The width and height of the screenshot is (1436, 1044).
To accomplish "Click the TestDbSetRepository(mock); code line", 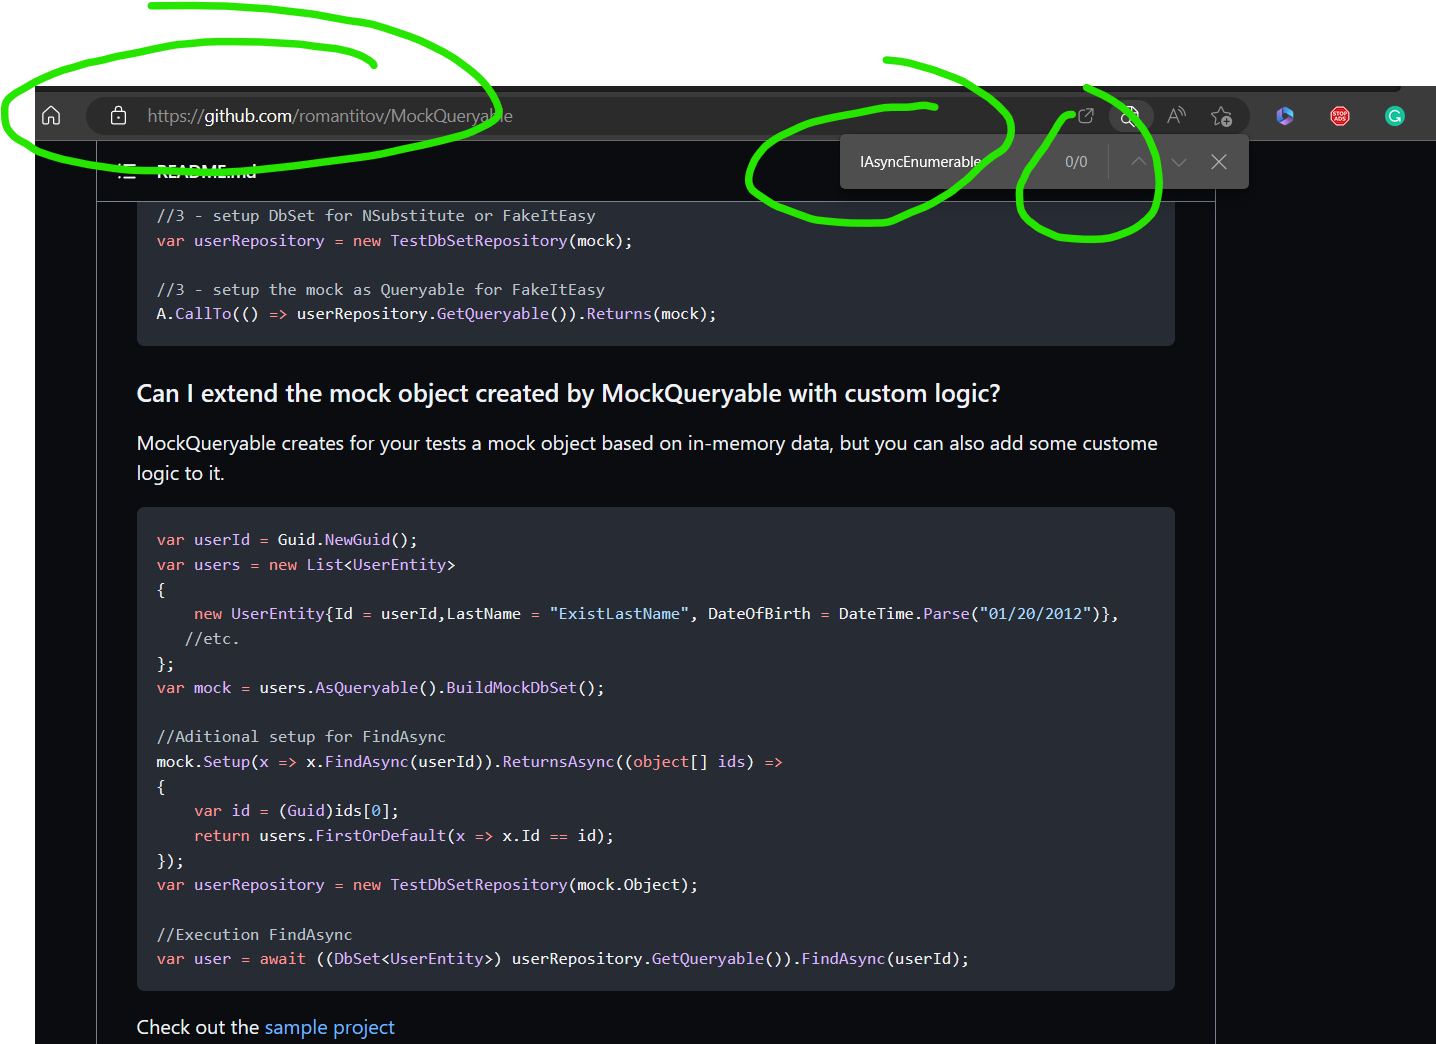I will pyautogui.click(x=394, y=241).
